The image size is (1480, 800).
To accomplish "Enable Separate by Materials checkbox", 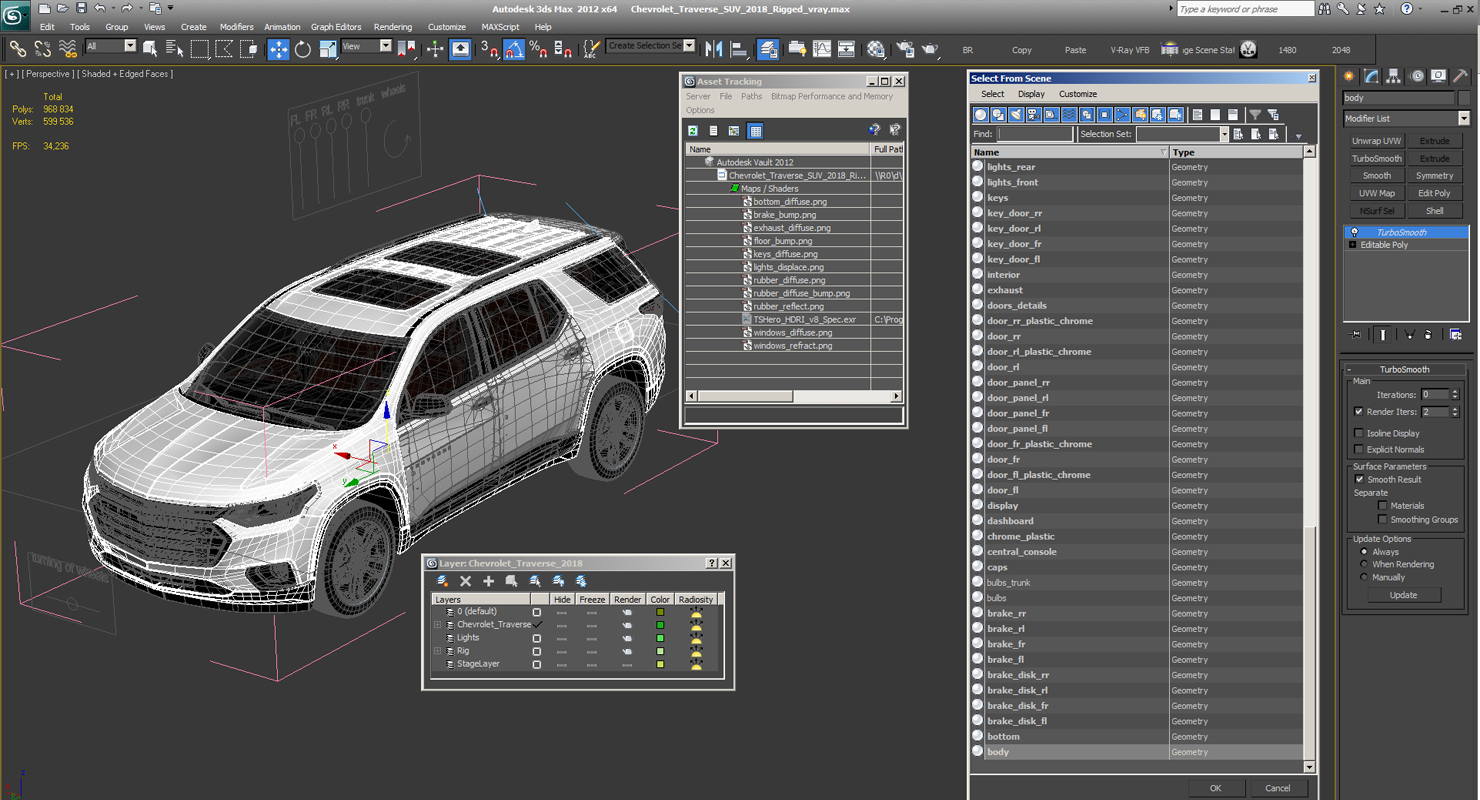I will click(x=1383, y=506).
